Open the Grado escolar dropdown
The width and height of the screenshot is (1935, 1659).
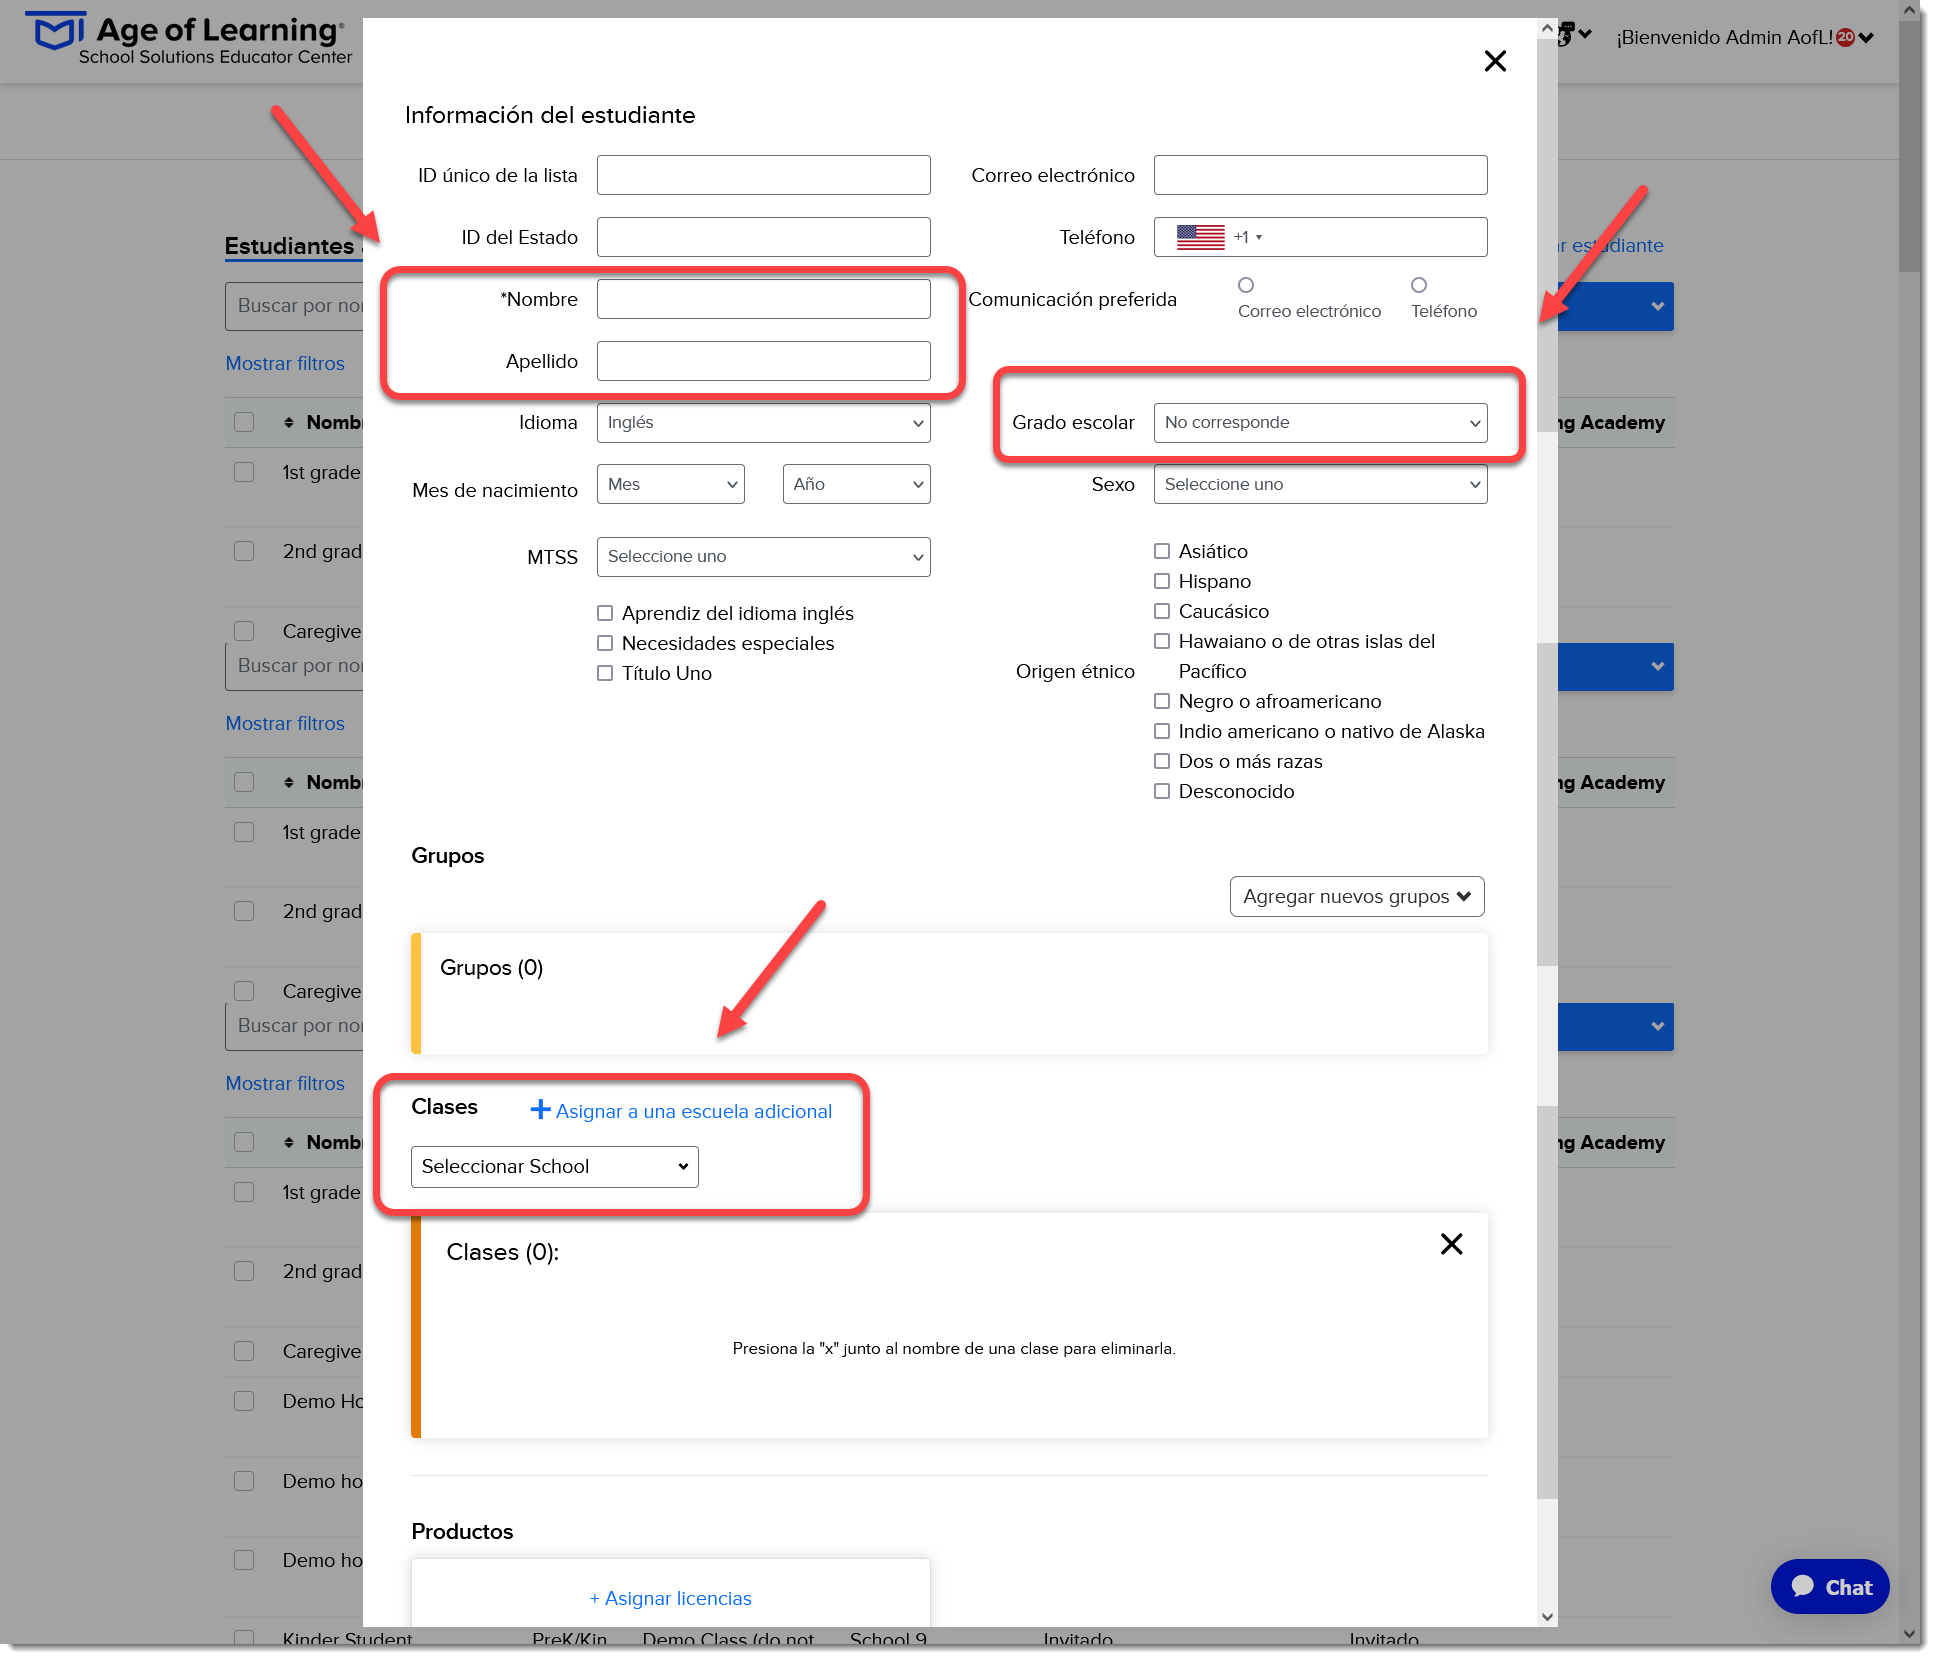pyautogui.click(x=1320, y=423)
